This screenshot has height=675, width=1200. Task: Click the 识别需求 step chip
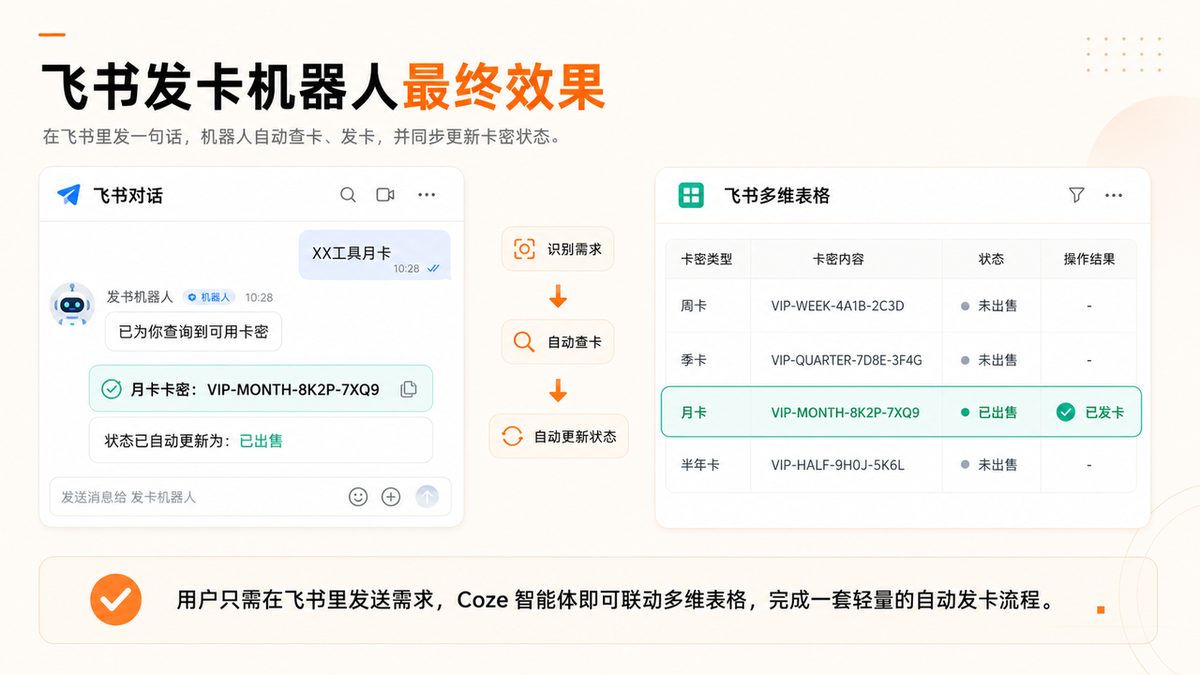tap(558, 249)
